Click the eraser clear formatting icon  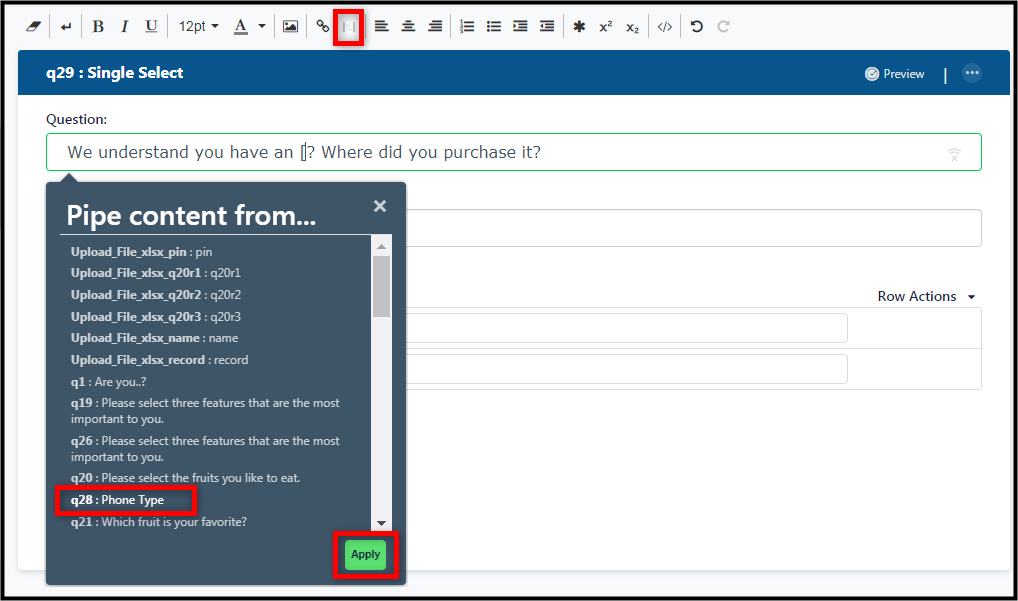point(33,27)
